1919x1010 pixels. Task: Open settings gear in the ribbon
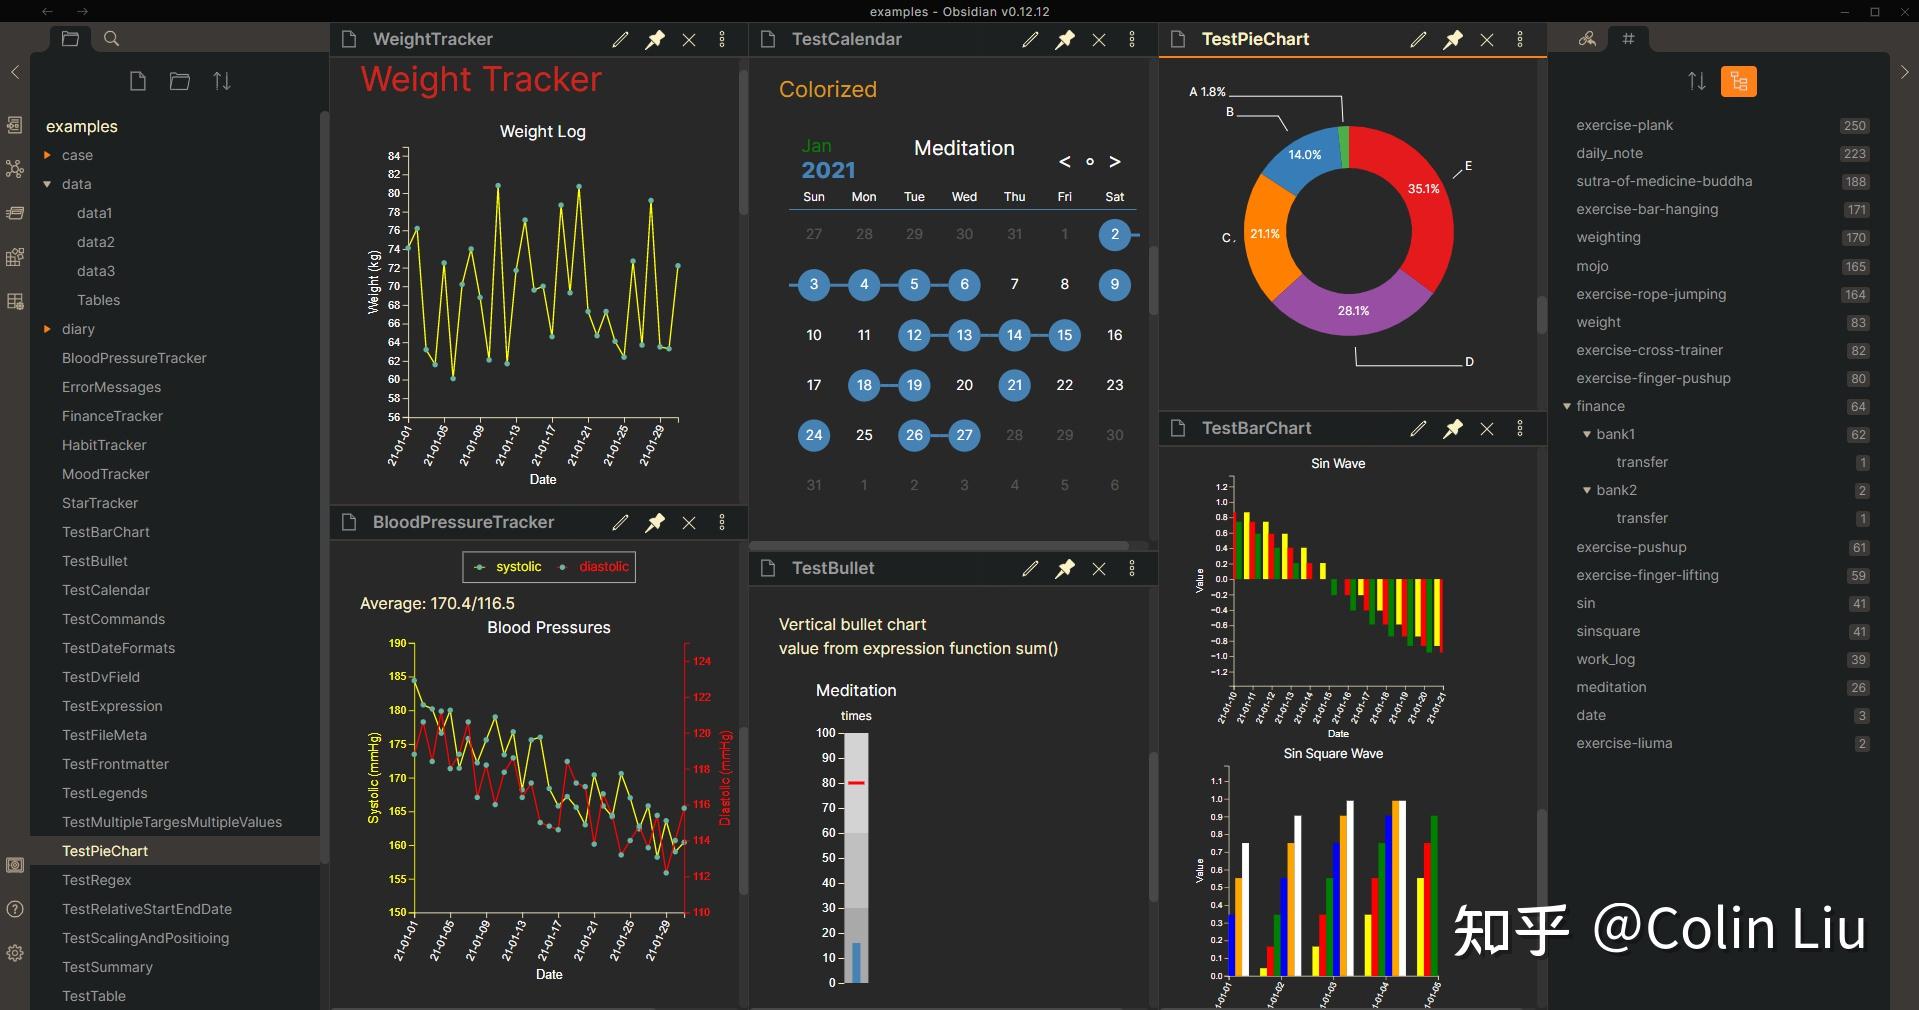(x=15, y=953)
